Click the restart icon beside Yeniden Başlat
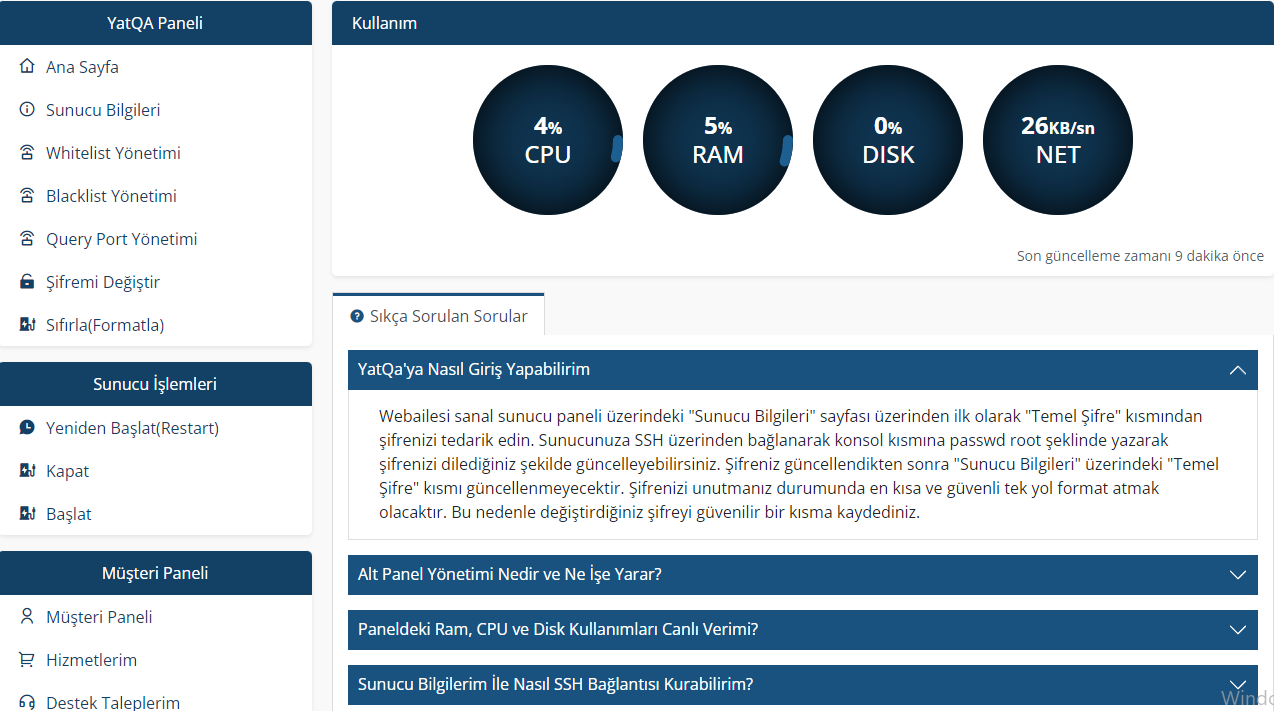 [x=27, y=428]
